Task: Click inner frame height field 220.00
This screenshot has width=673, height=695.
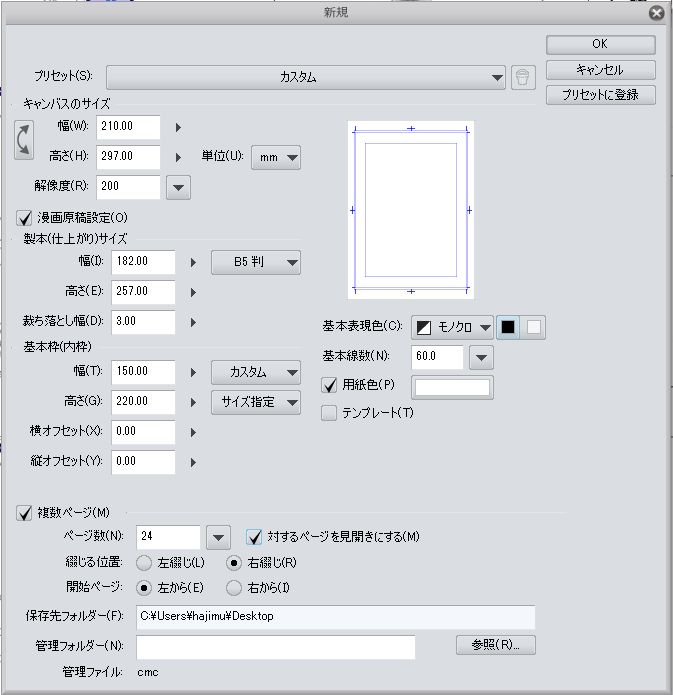Action: point(143,402)
